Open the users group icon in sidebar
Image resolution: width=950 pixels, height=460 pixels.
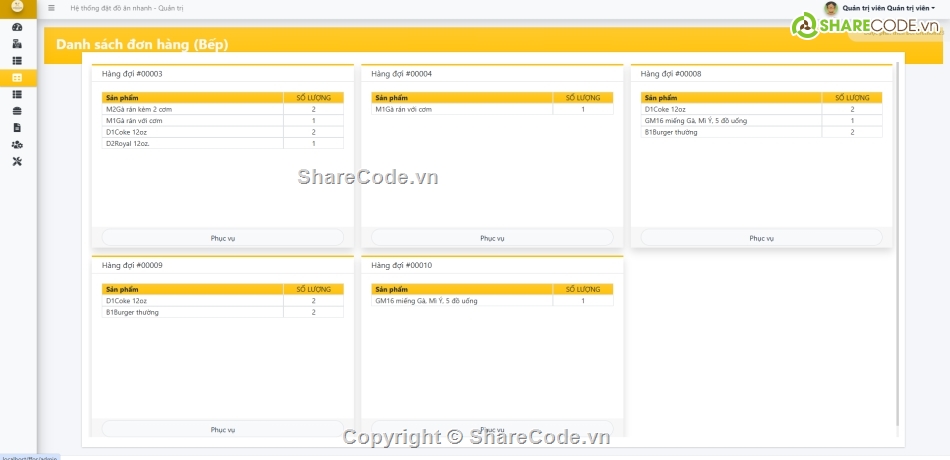click(x=17, y=145)
